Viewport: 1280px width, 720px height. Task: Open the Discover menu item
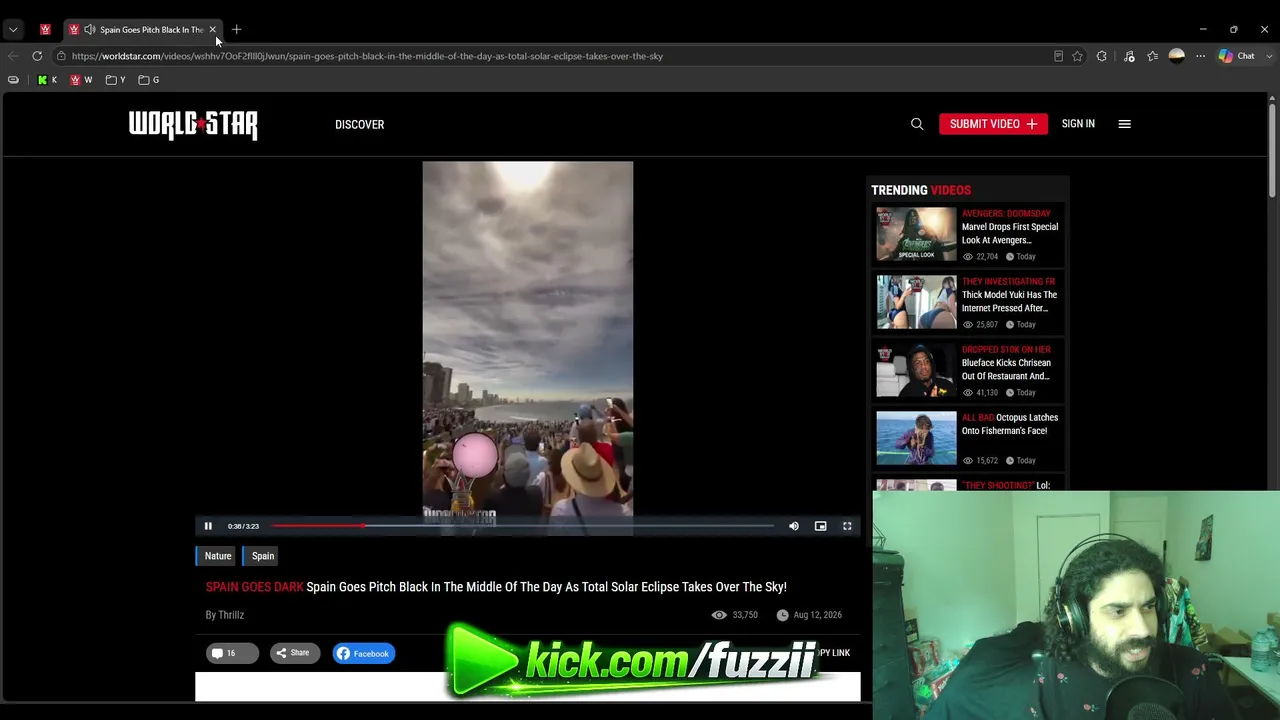coord(360,125)
